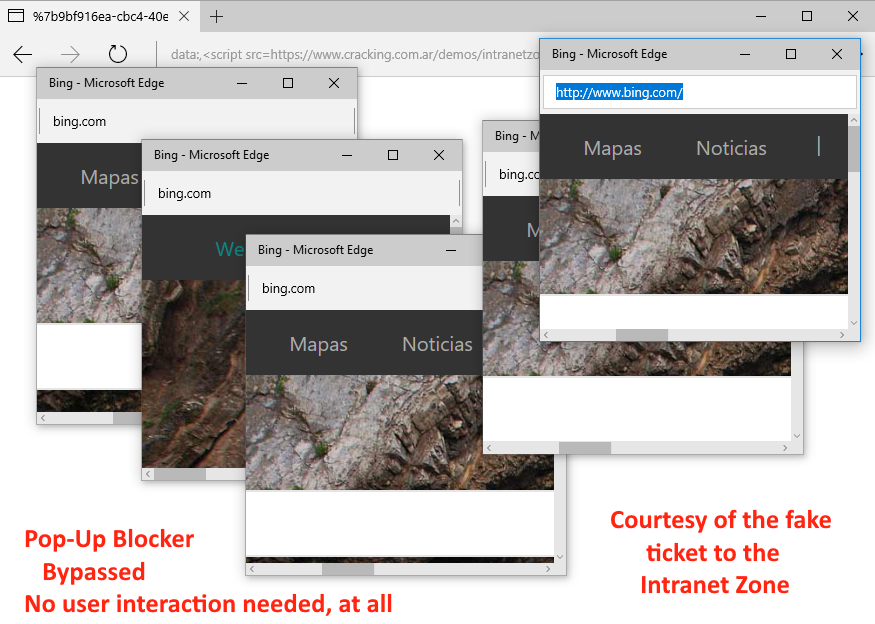Screen dimensions: 875x624
Task: Click the forward arrow in main toolbar
Action: click(70, 54)
